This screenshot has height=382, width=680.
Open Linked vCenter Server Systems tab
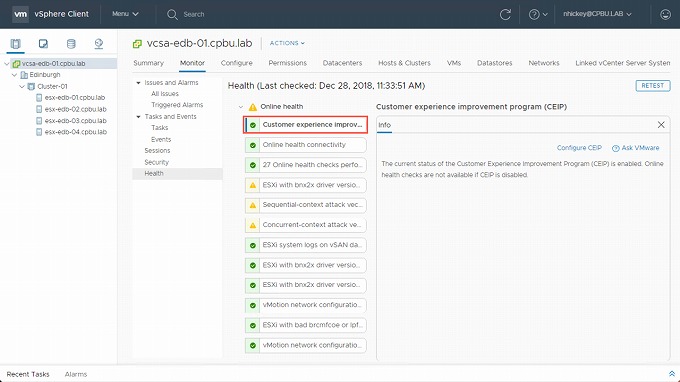pyautogui.click(x=623, y=63)
